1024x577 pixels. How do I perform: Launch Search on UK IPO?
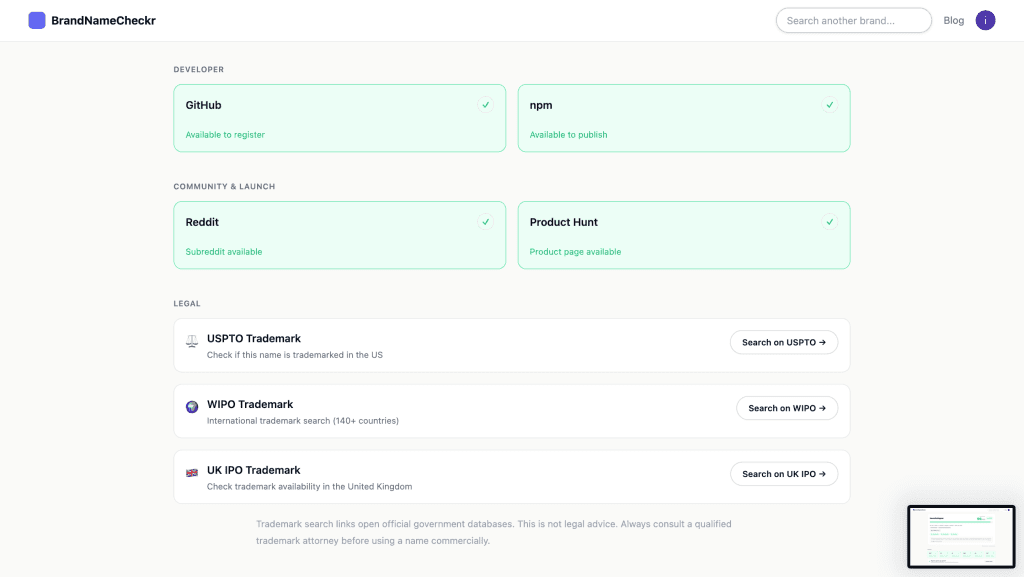pyautogui.click(x=784, y=474)
